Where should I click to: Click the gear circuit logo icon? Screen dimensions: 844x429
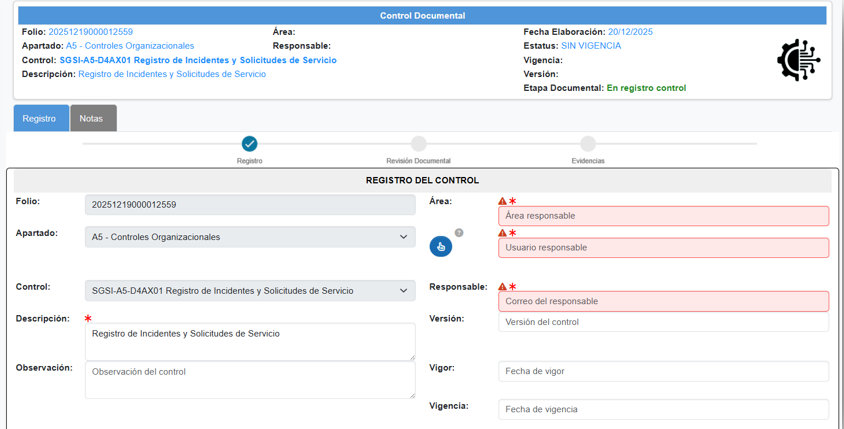[798, 60]
